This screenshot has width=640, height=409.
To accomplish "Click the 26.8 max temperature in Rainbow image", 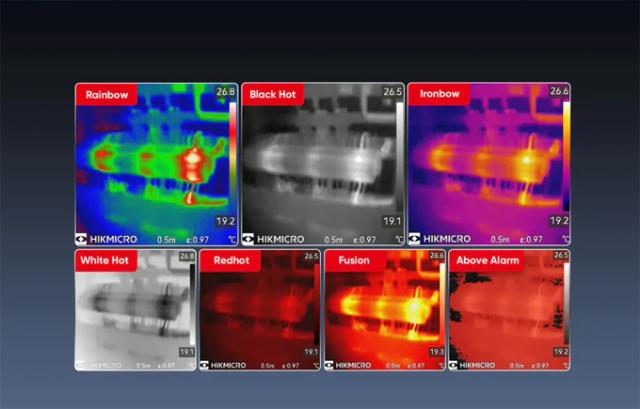I will [x=227, y=91].
